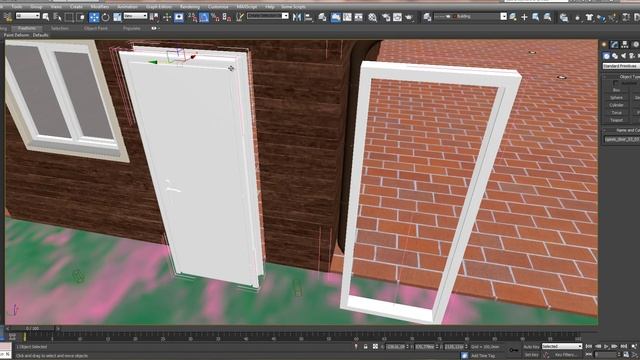Switch to the Populate ribbon tab

click(x=131, y=28)
